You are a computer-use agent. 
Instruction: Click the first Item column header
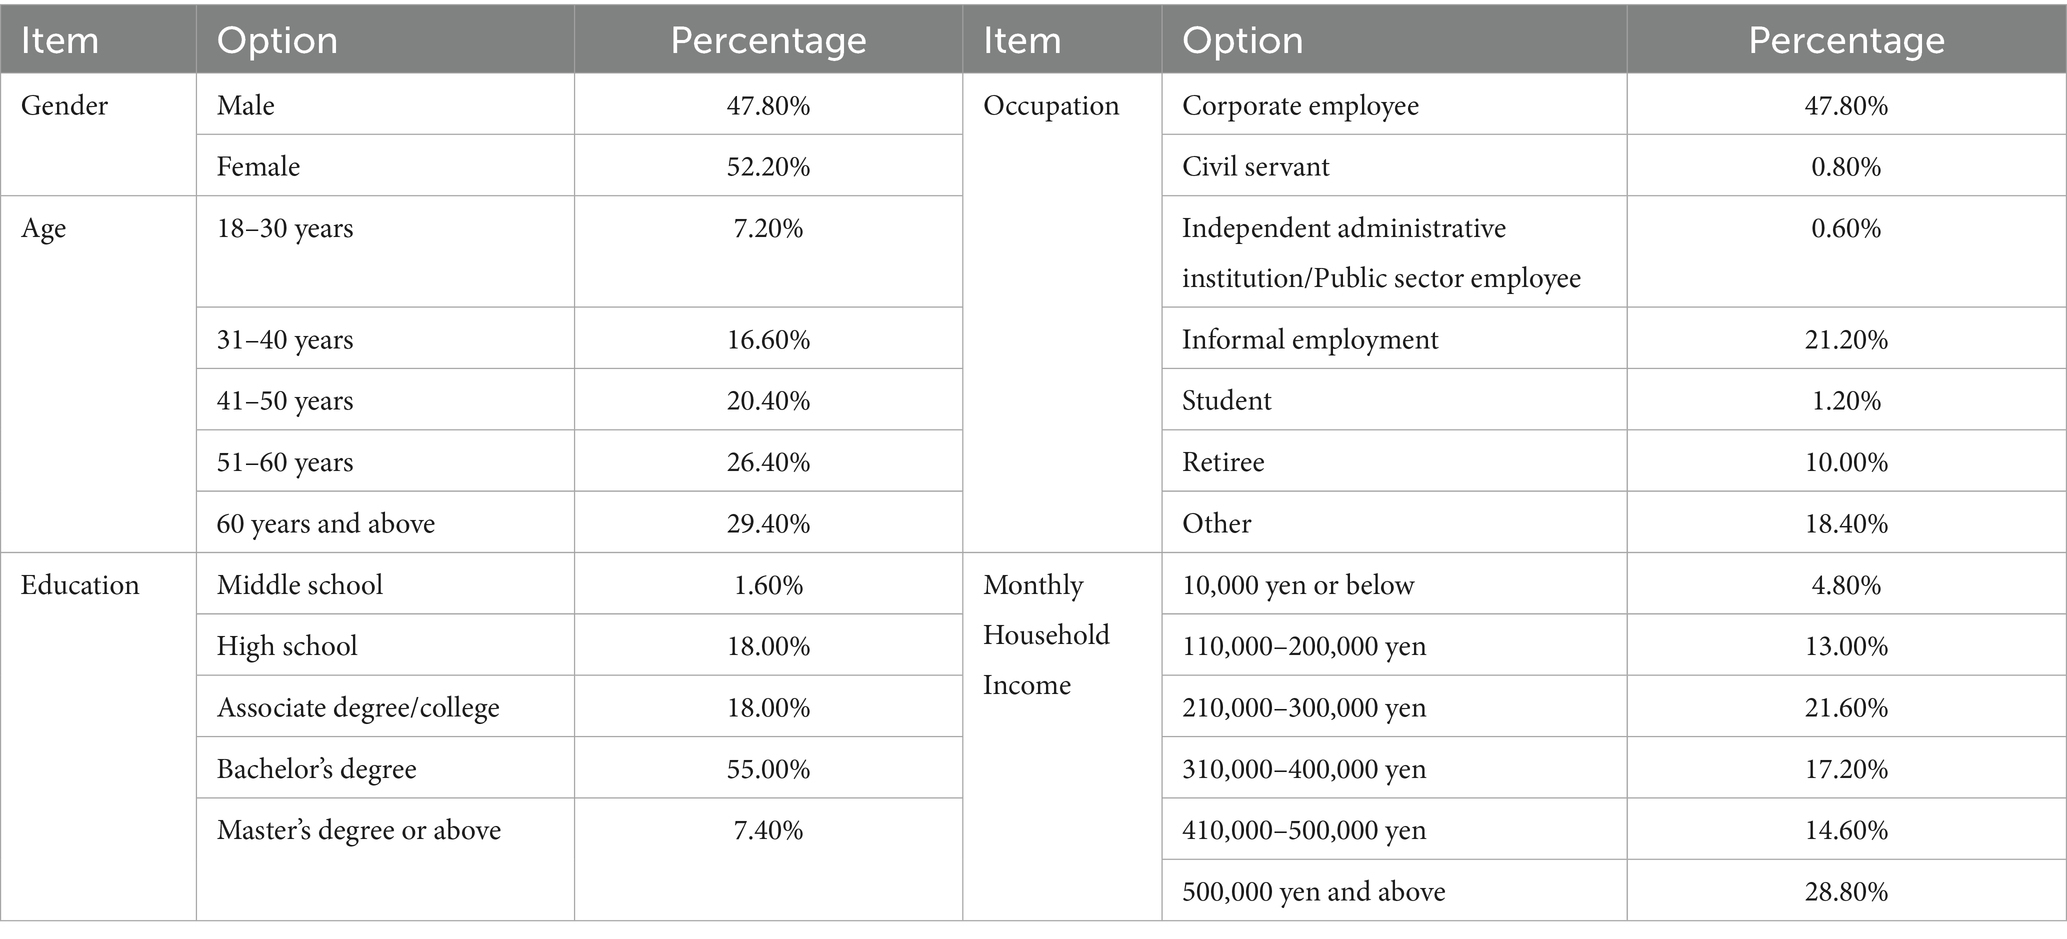point(60,41)
